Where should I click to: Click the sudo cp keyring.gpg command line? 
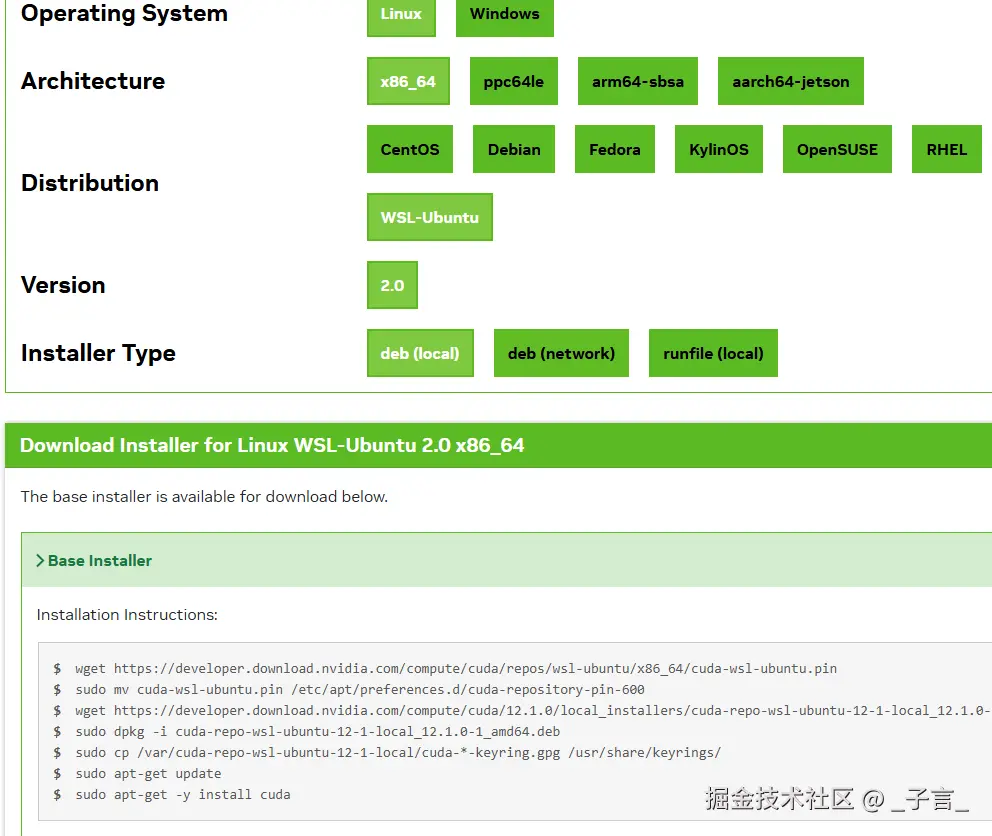point(398,752)
